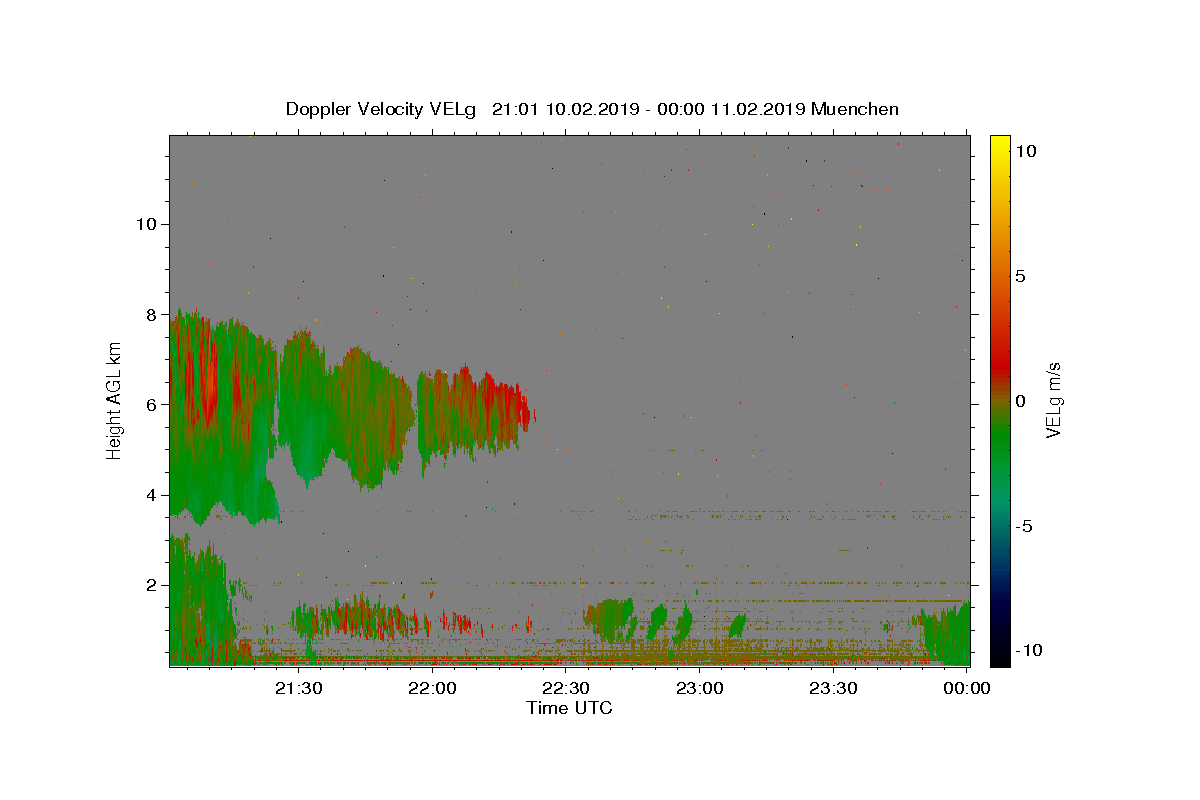Click the height axis tick label '2'
Viewport: 1200px width, 800px height.
tap(153, 585)
